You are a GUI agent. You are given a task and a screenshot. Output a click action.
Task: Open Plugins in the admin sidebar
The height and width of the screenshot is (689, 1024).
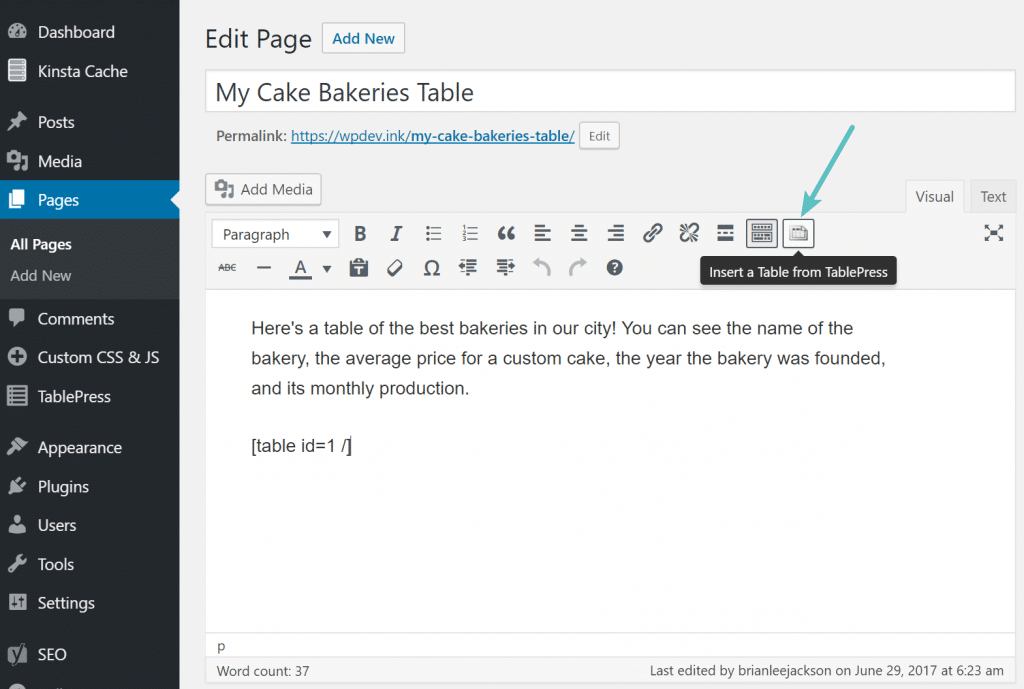[63, 486]
